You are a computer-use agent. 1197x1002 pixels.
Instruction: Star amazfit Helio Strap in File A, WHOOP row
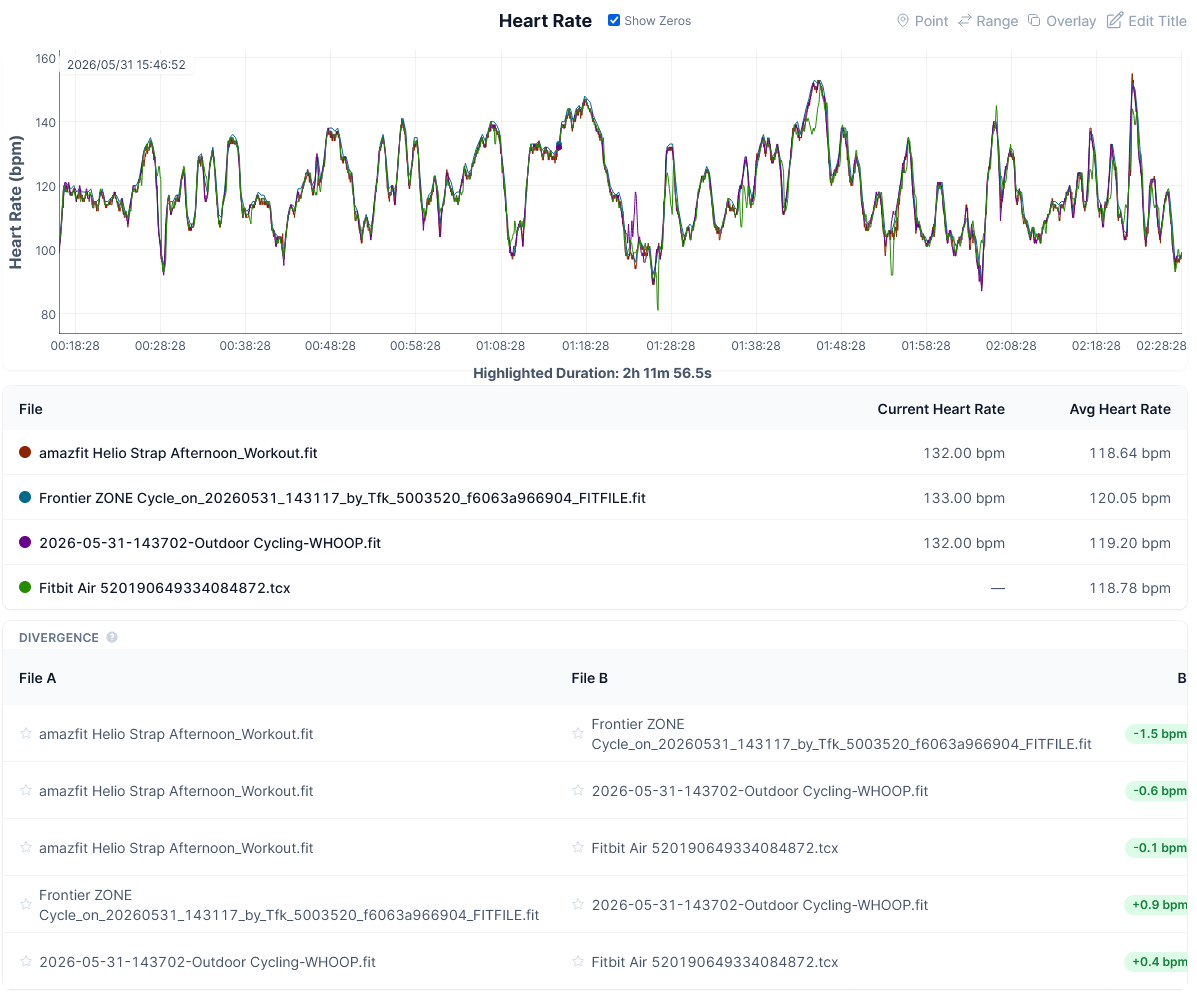26,791
